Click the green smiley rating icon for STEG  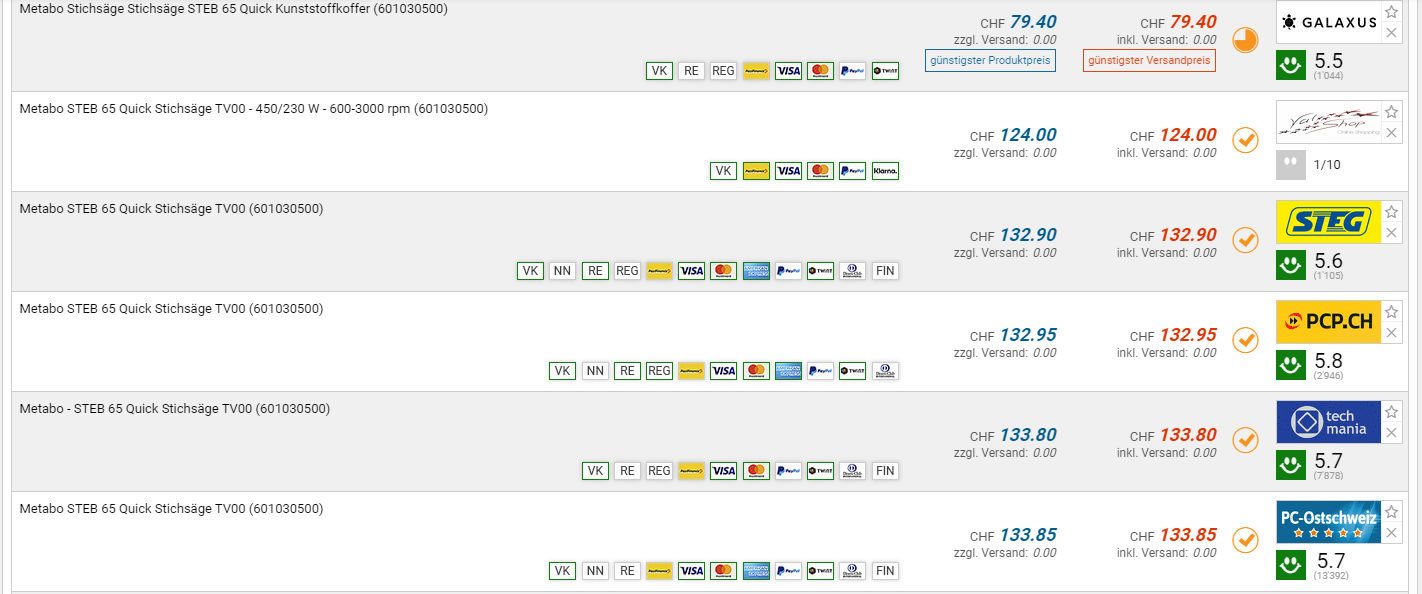click(x=1291, y=265)
